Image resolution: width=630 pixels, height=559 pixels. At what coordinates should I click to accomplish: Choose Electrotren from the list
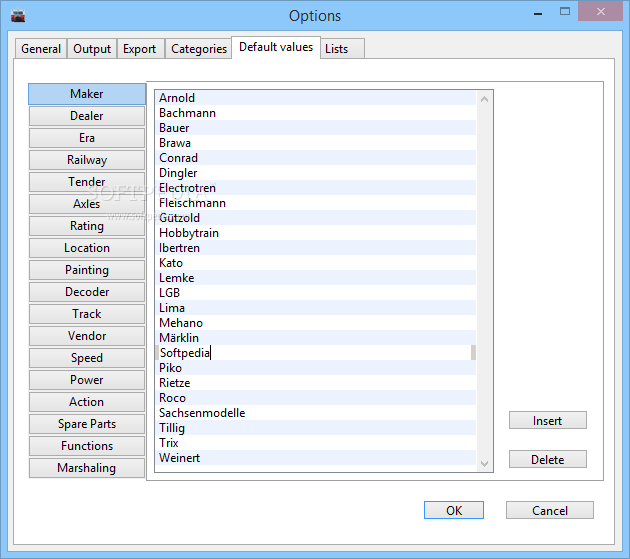(316, 188)
